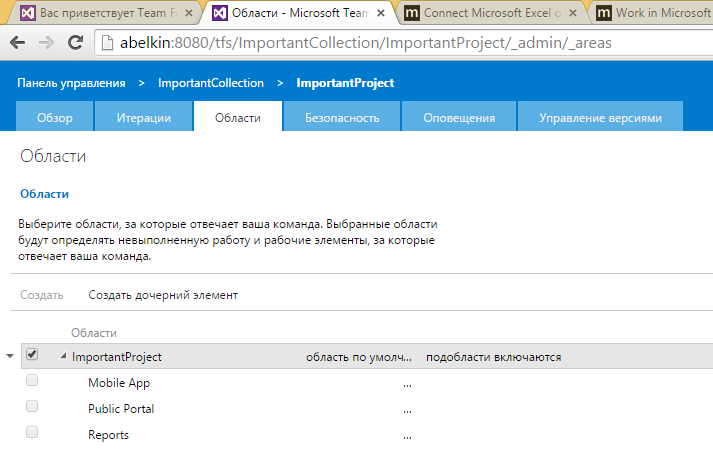Switch to Connect Microsoft Excel browser tab

[492, 13]
